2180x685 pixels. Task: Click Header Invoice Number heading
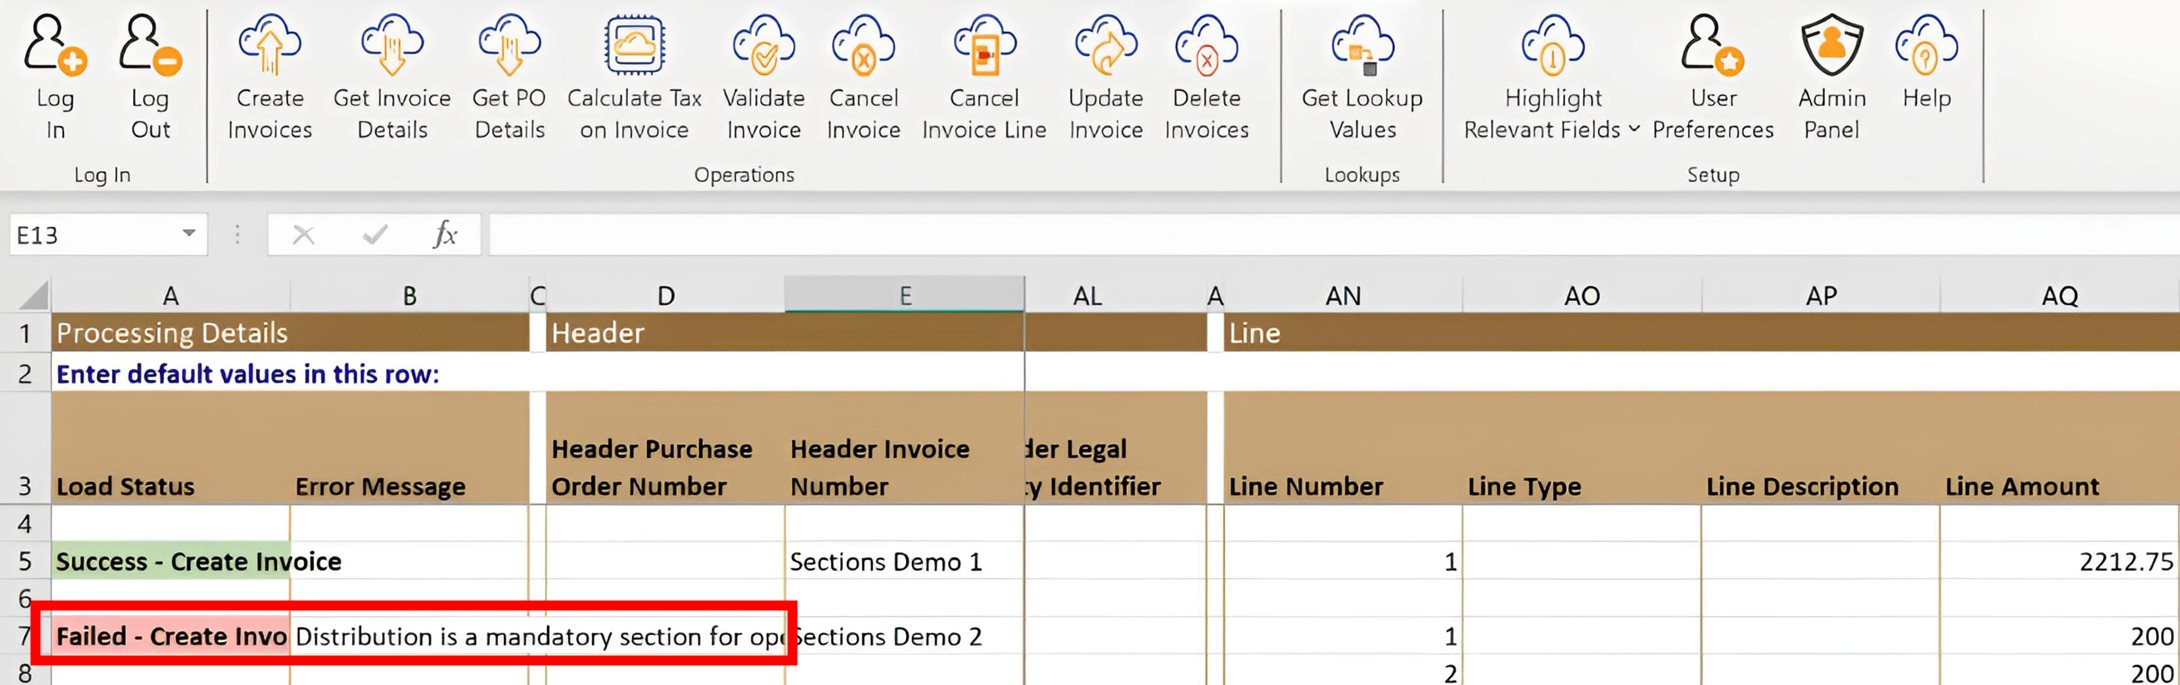click(904, 447)
